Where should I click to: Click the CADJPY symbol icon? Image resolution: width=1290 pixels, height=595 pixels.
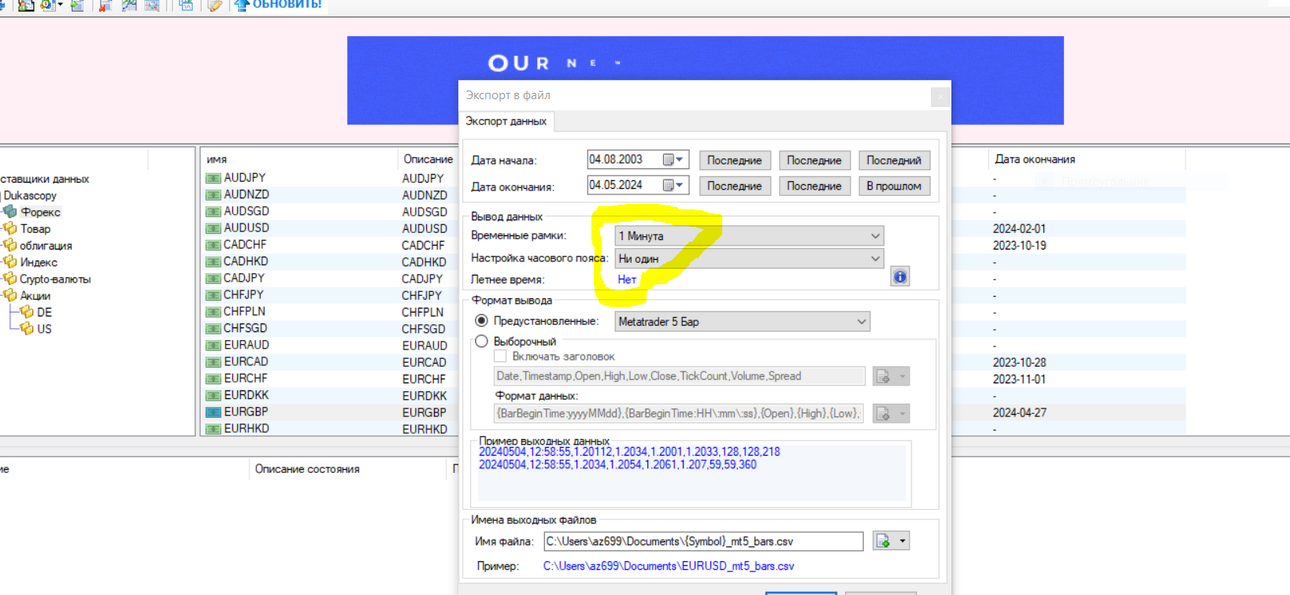(213, 278)
